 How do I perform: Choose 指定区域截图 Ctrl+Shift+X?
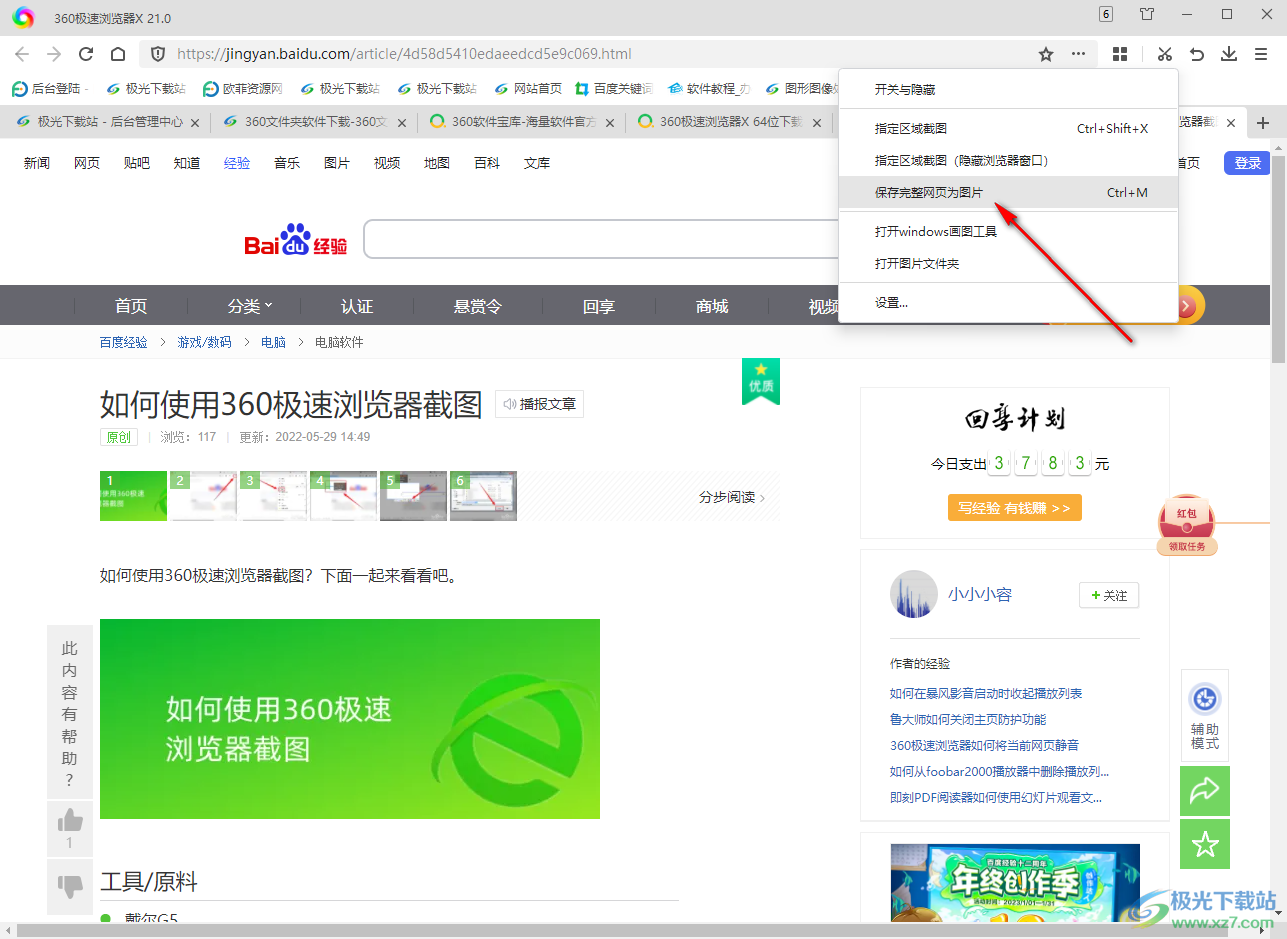(x=1008, y=129)
